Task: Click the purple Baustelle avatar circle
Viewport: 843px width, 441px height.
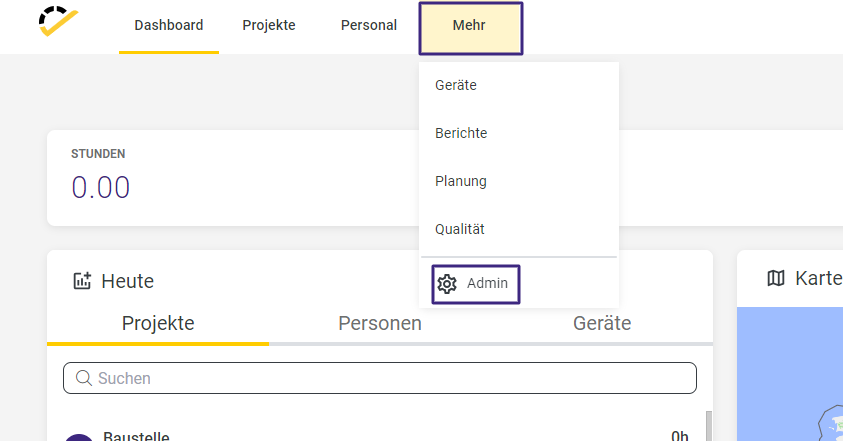Action: 79,437
